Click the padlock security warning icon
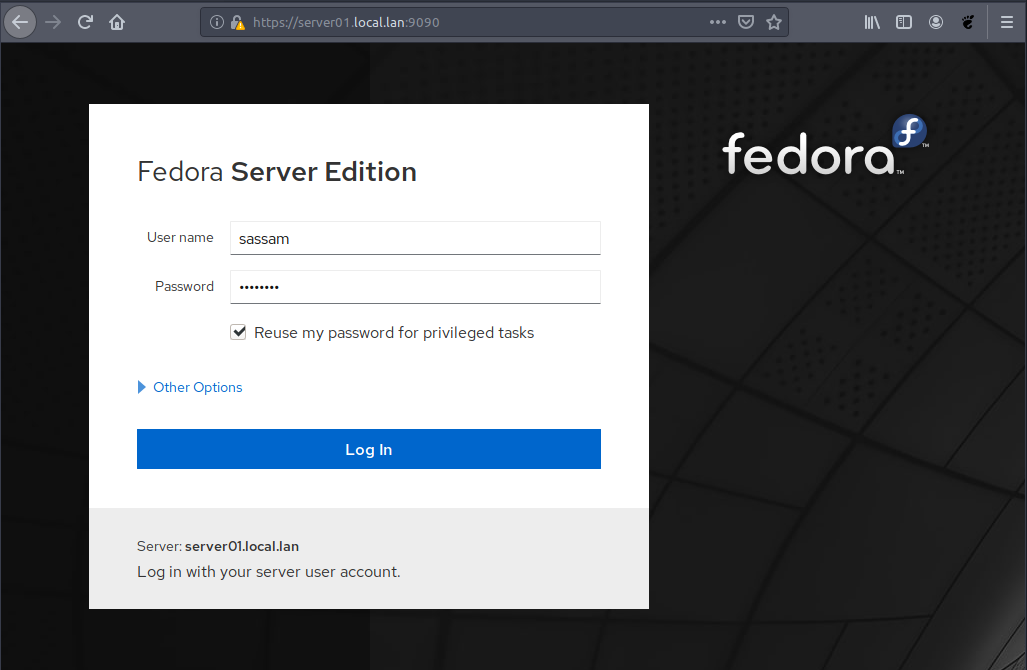This screenshot has height=670, width=1027. click(237, 22)
